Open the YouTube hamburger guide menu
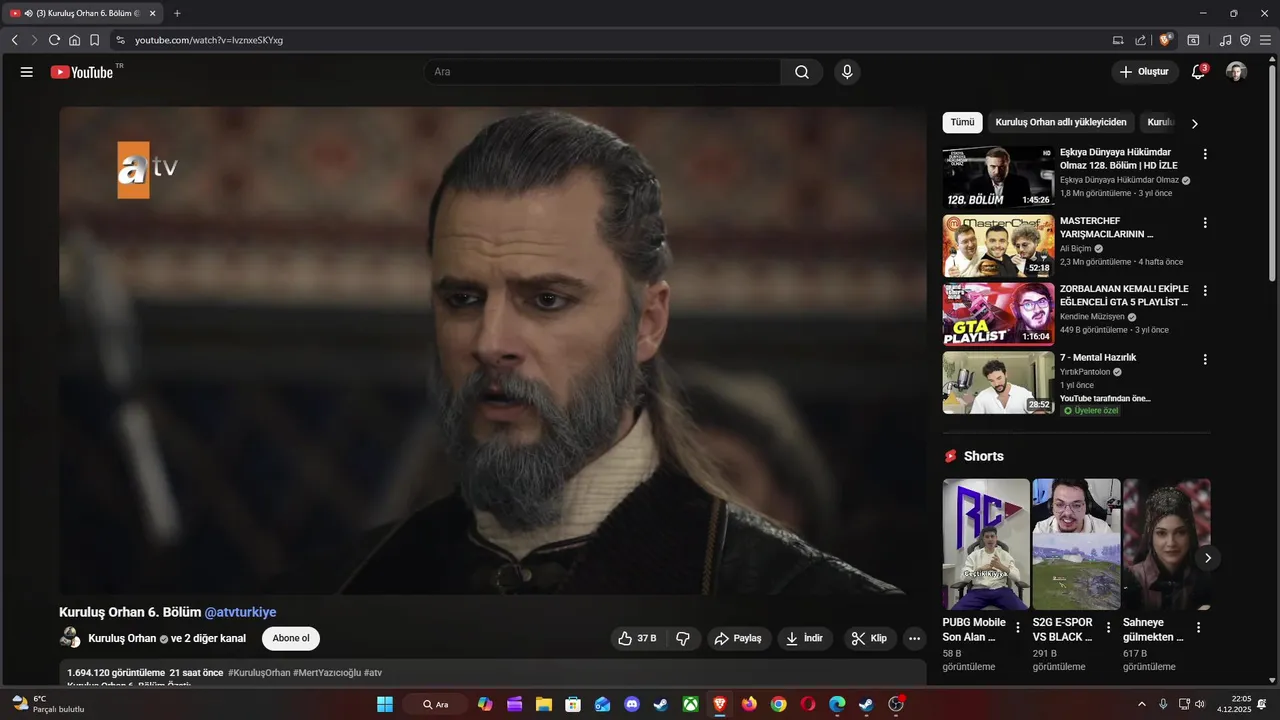Viewport: 1280px width, 720px height. coord(27,72)
